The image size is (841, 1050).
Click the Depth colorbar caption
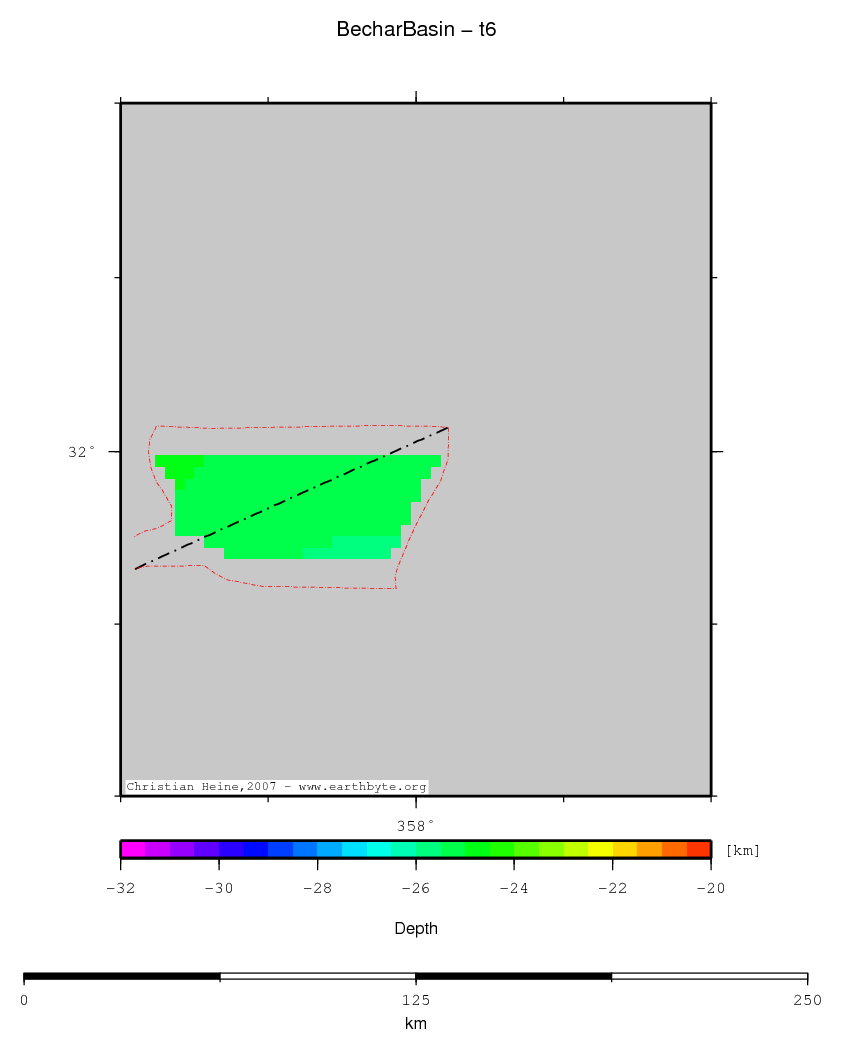click(415, 929)
